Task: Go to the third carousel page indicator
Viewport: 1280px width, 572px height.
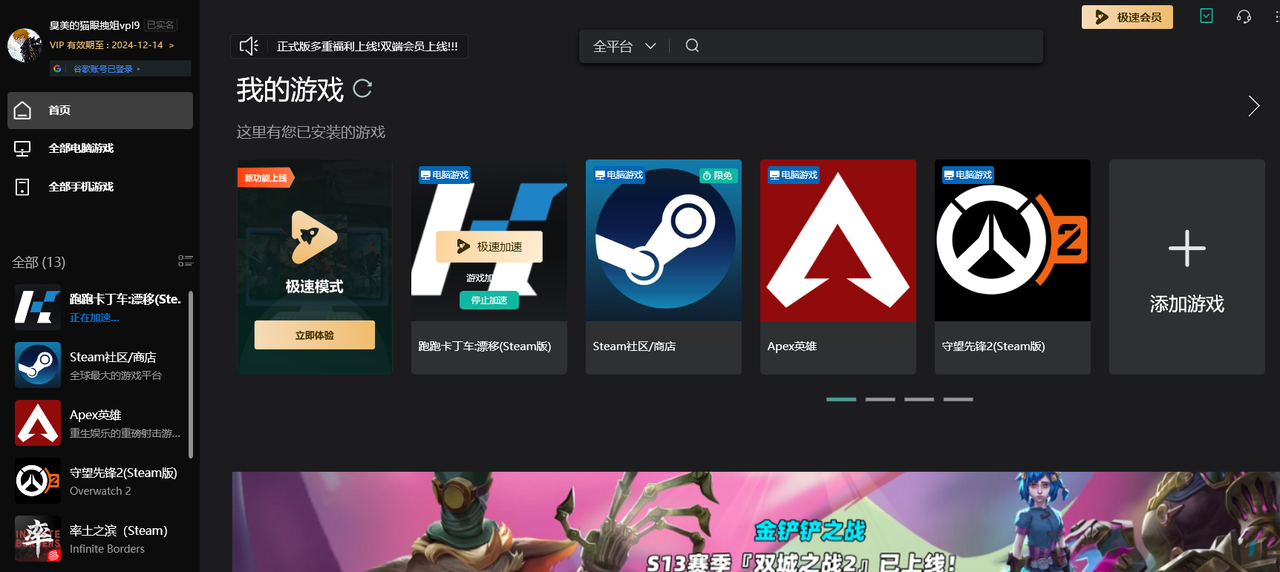Action: point(919,399)
